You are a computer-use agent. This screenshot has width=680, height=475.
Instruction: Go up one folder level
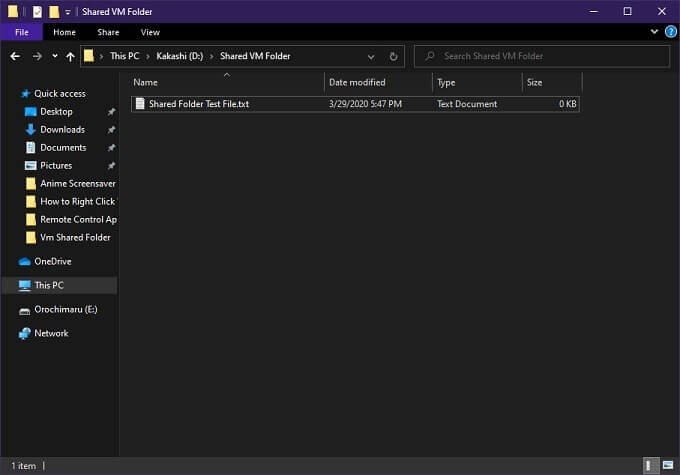tap(69, 56)
